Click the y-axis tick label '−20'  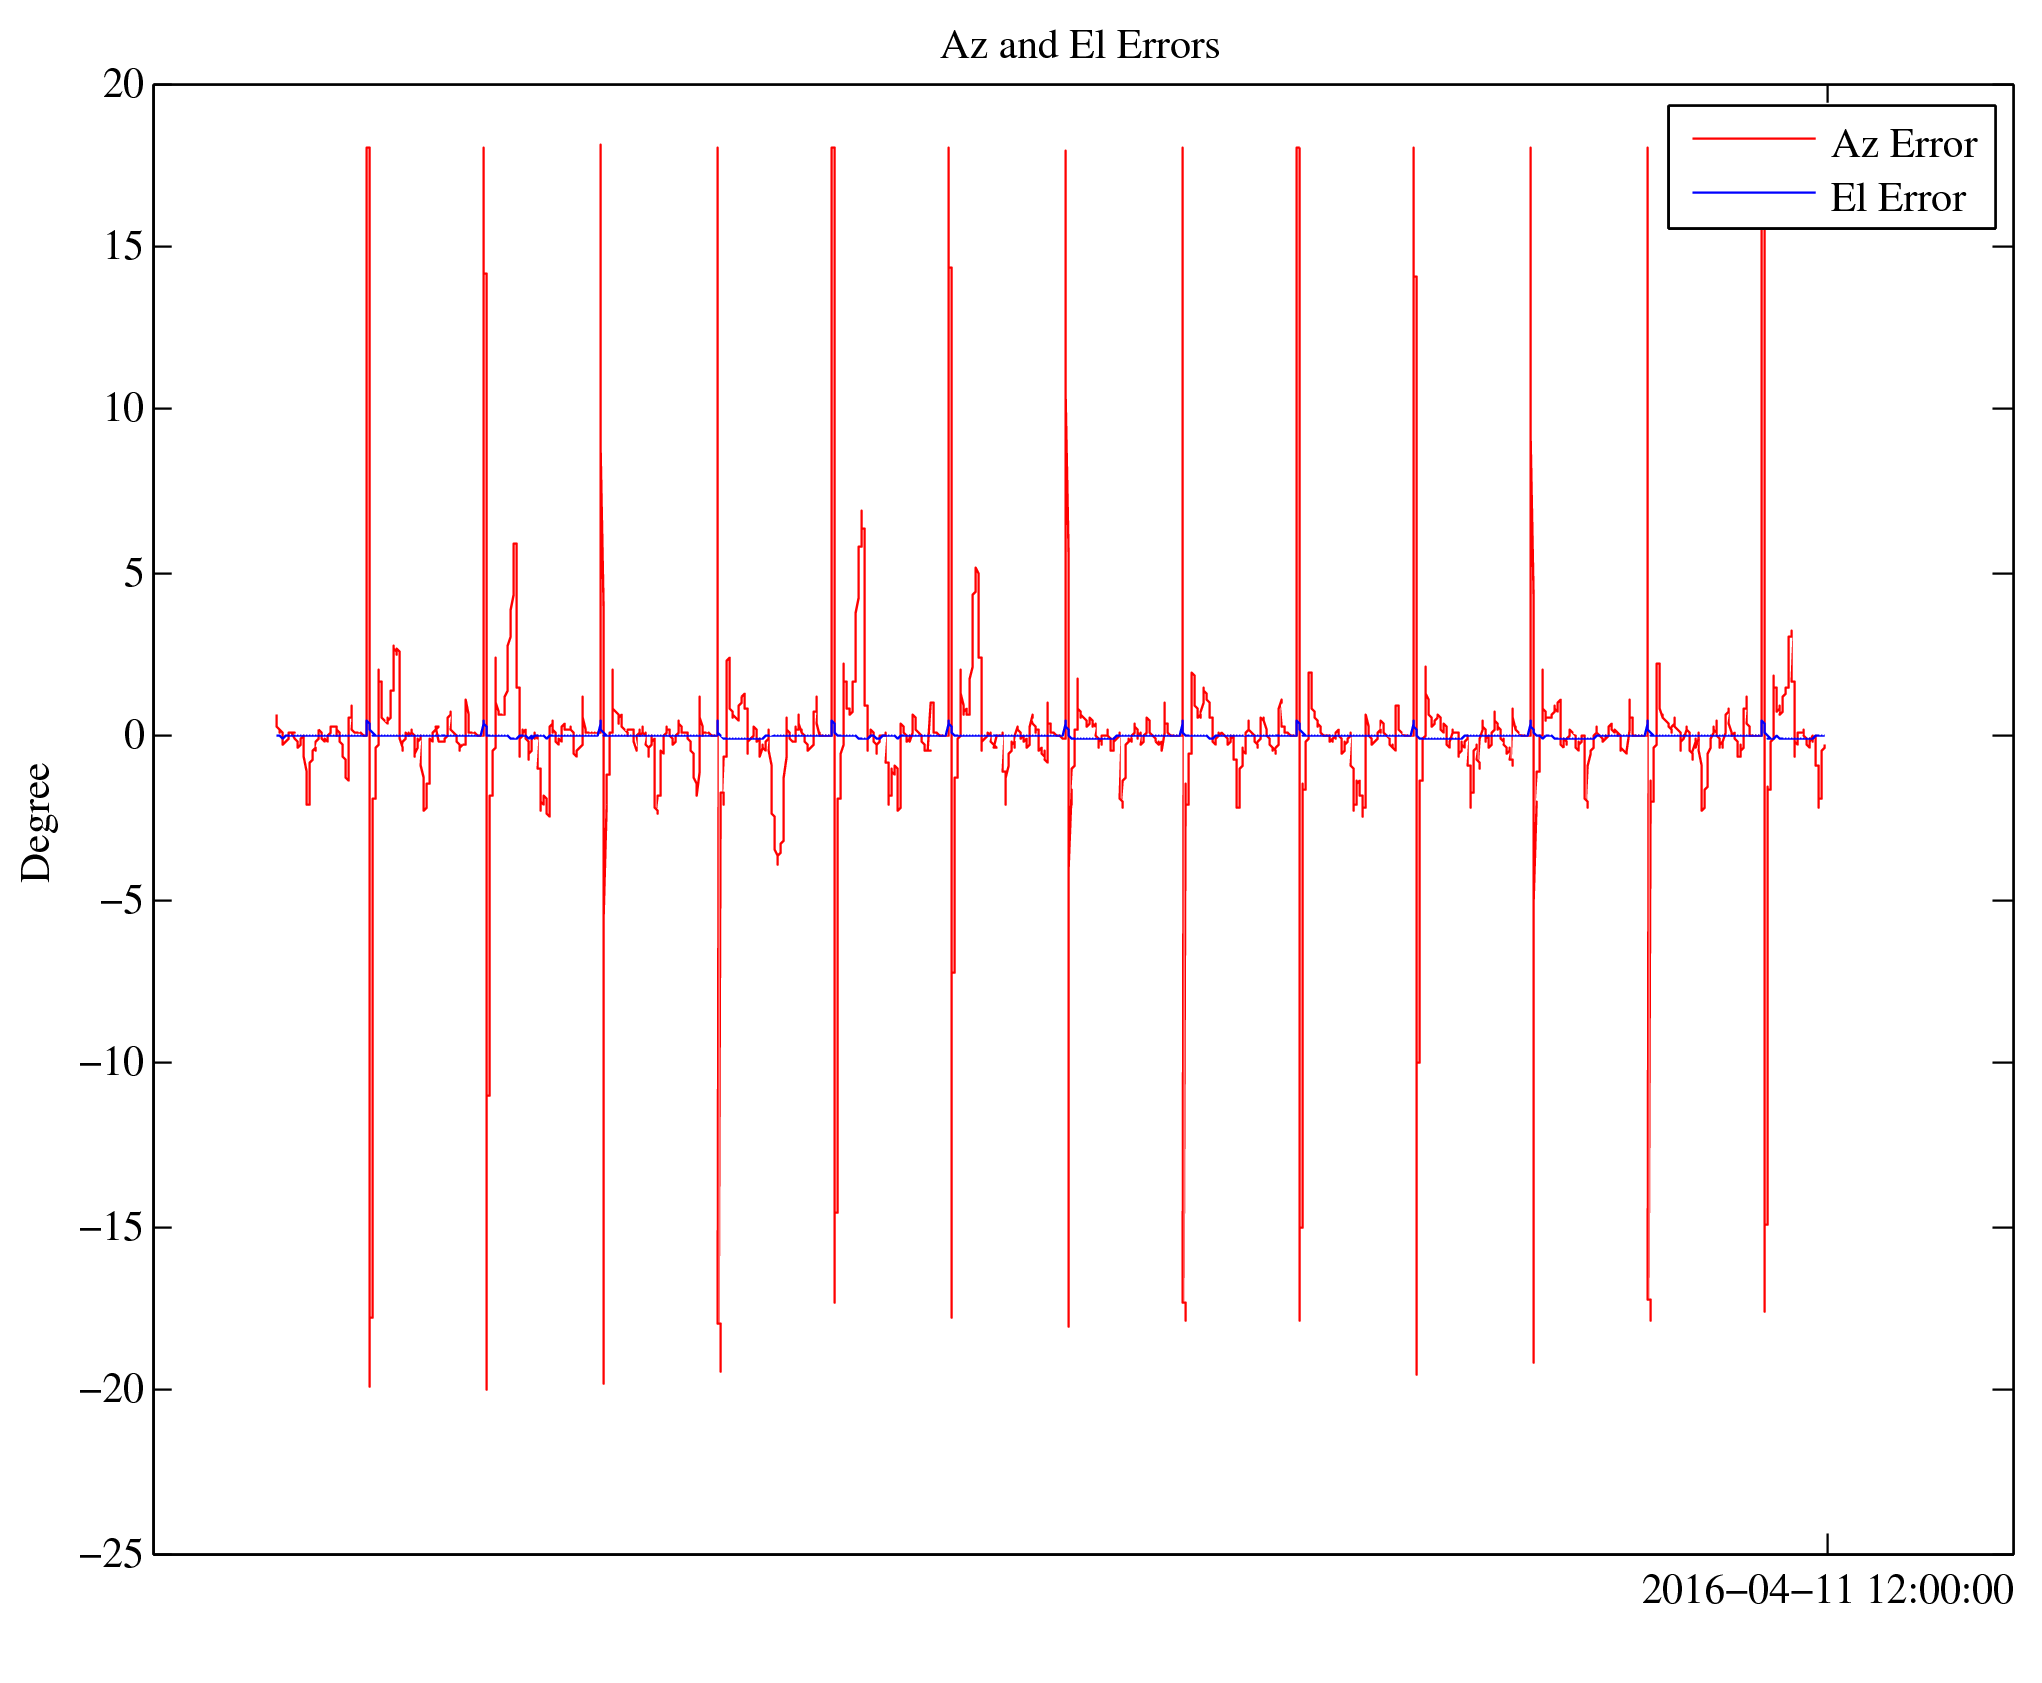pyautogui.click(x=113, y=1390)
